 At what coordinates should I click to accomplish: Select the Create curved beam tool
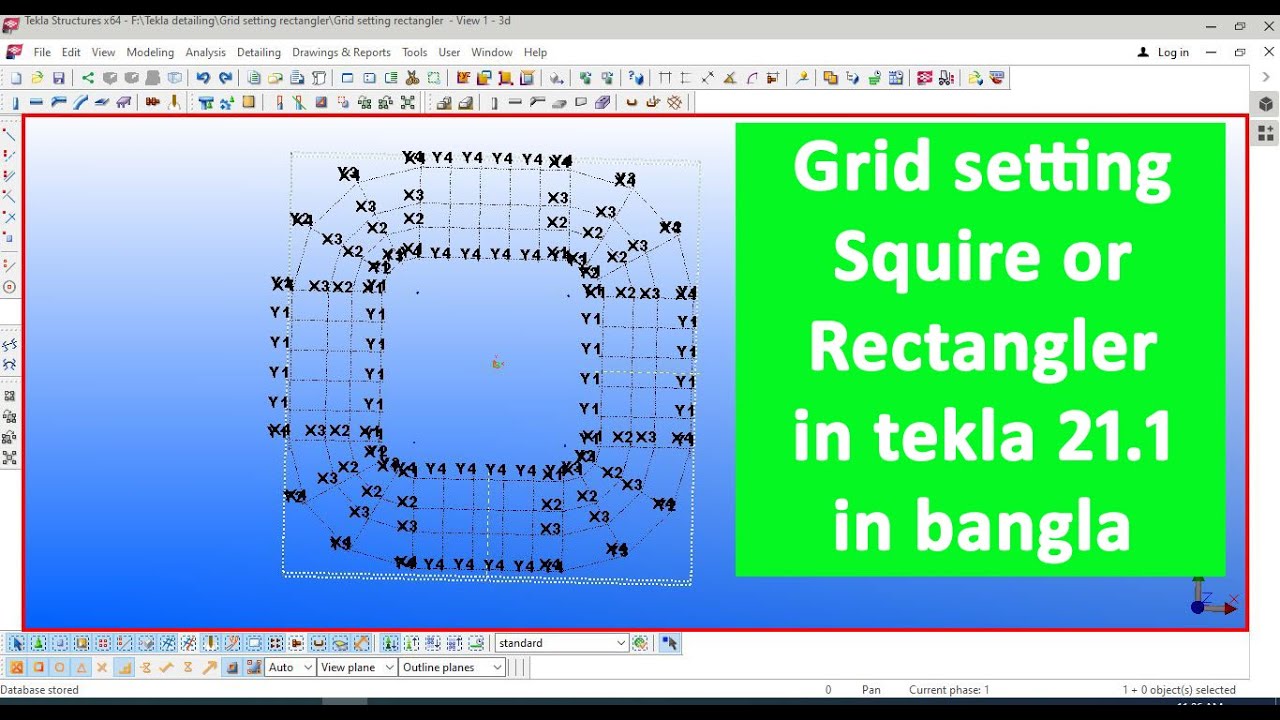click(79, 102)
